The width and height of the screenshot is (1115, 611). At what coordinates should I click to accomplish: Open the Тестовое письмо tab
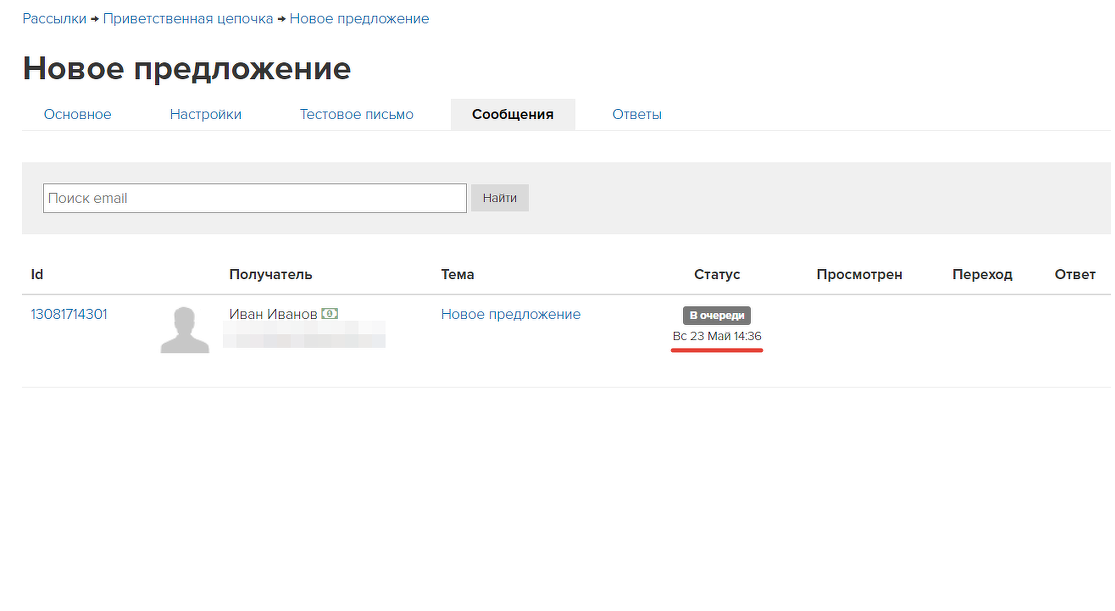[x=356, y=114]
